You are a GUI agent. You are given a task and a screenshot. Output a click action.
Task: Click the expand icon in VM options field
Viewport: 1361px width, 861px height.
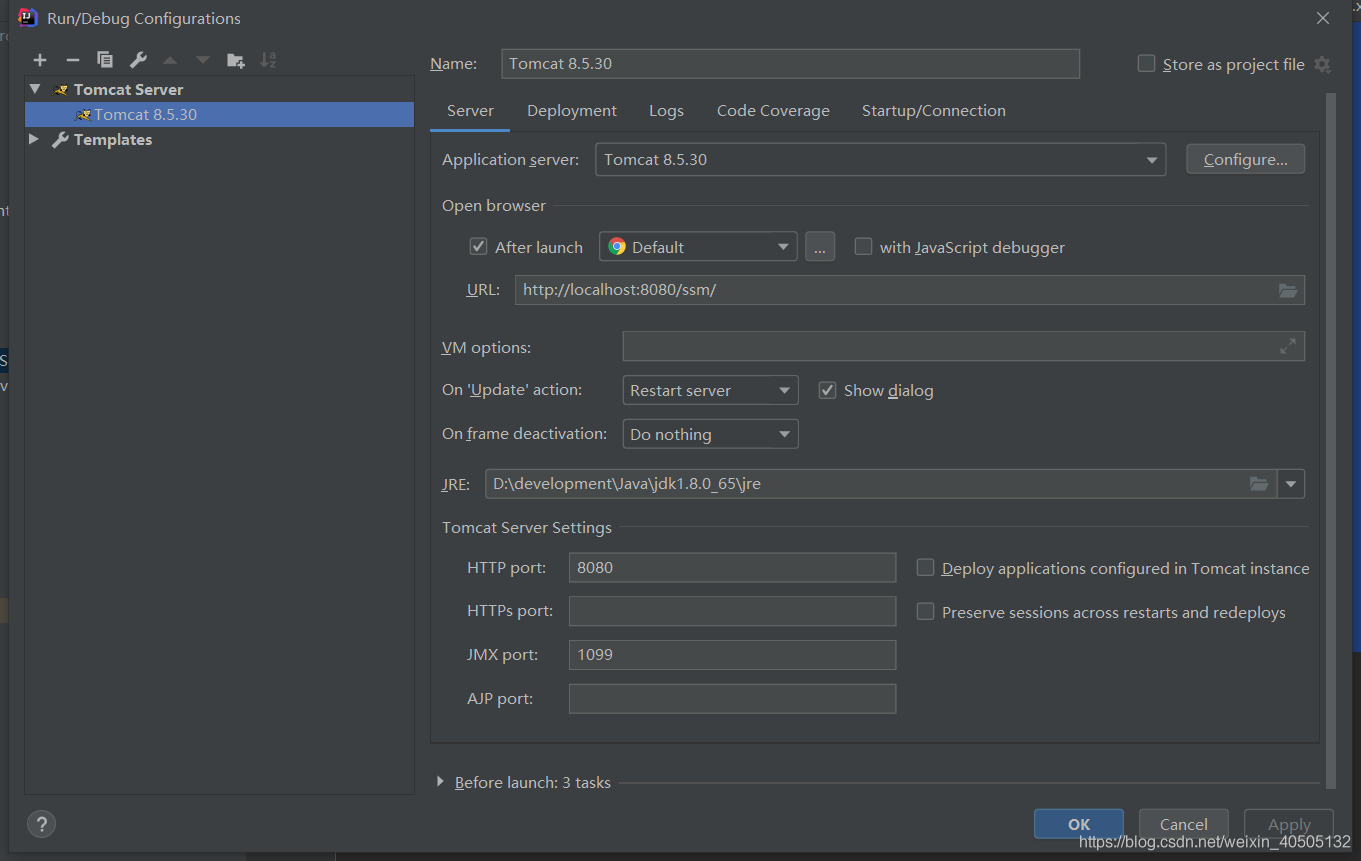point(1287,347)
